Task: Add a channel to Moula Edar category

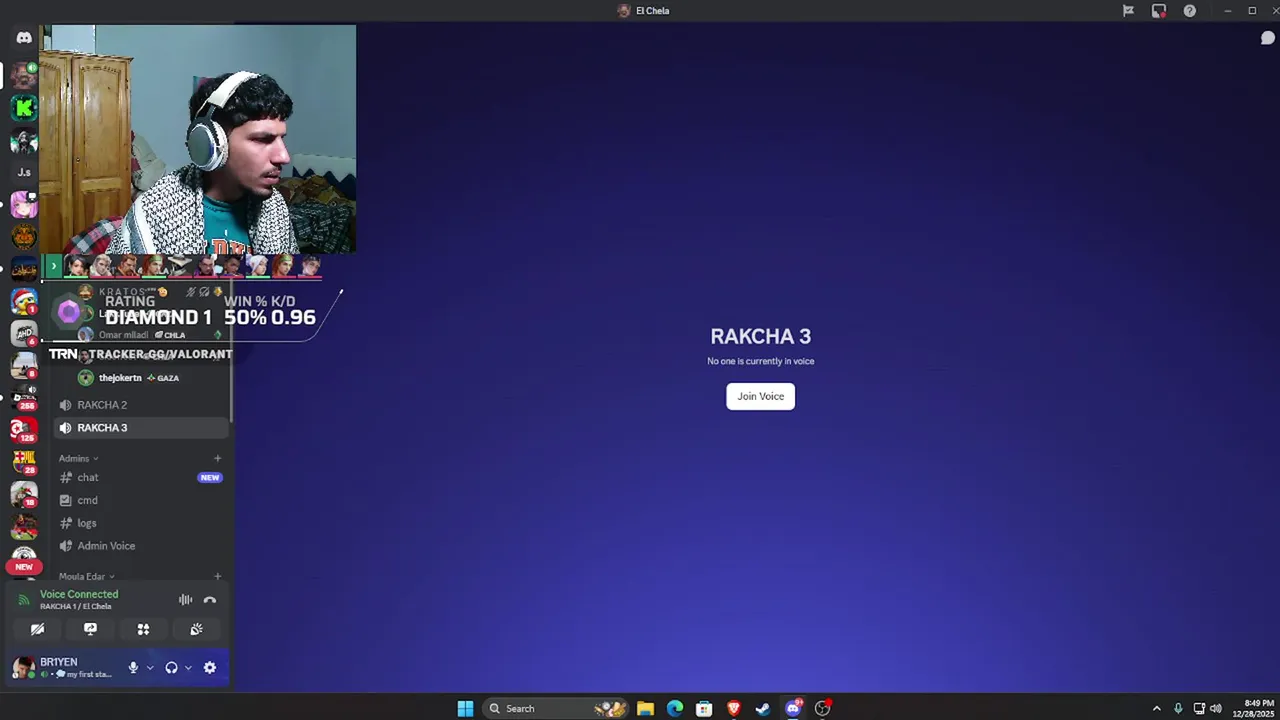Action: [217, 576]
